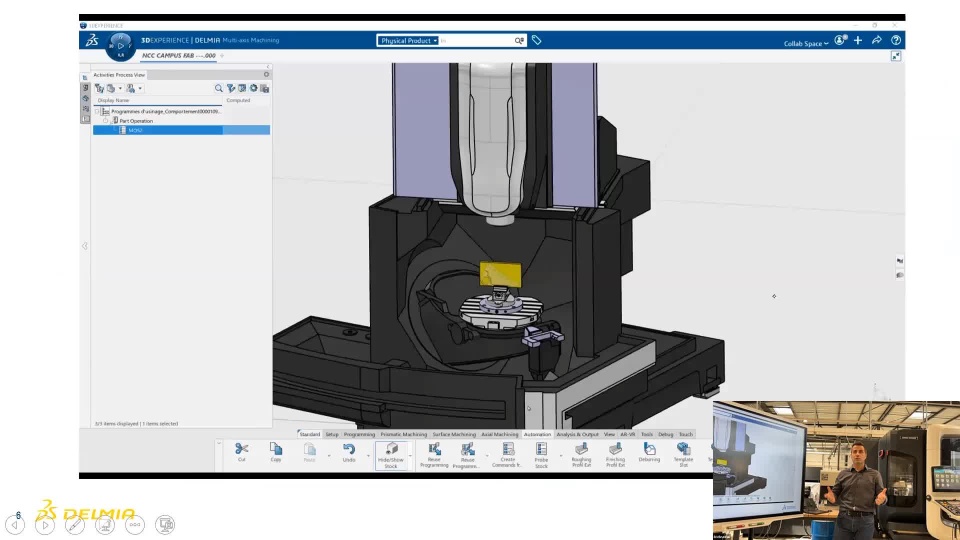Click the Activities Process View tab

click(x=119, y=75)
